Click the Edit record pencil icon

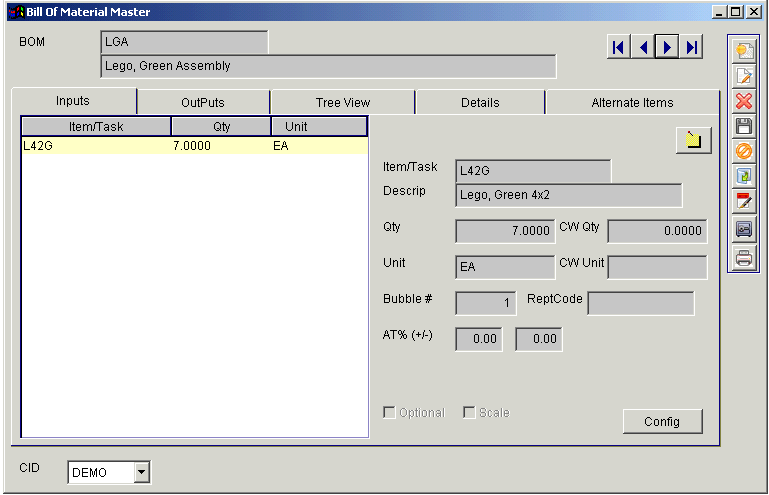(x=743, y=75)
